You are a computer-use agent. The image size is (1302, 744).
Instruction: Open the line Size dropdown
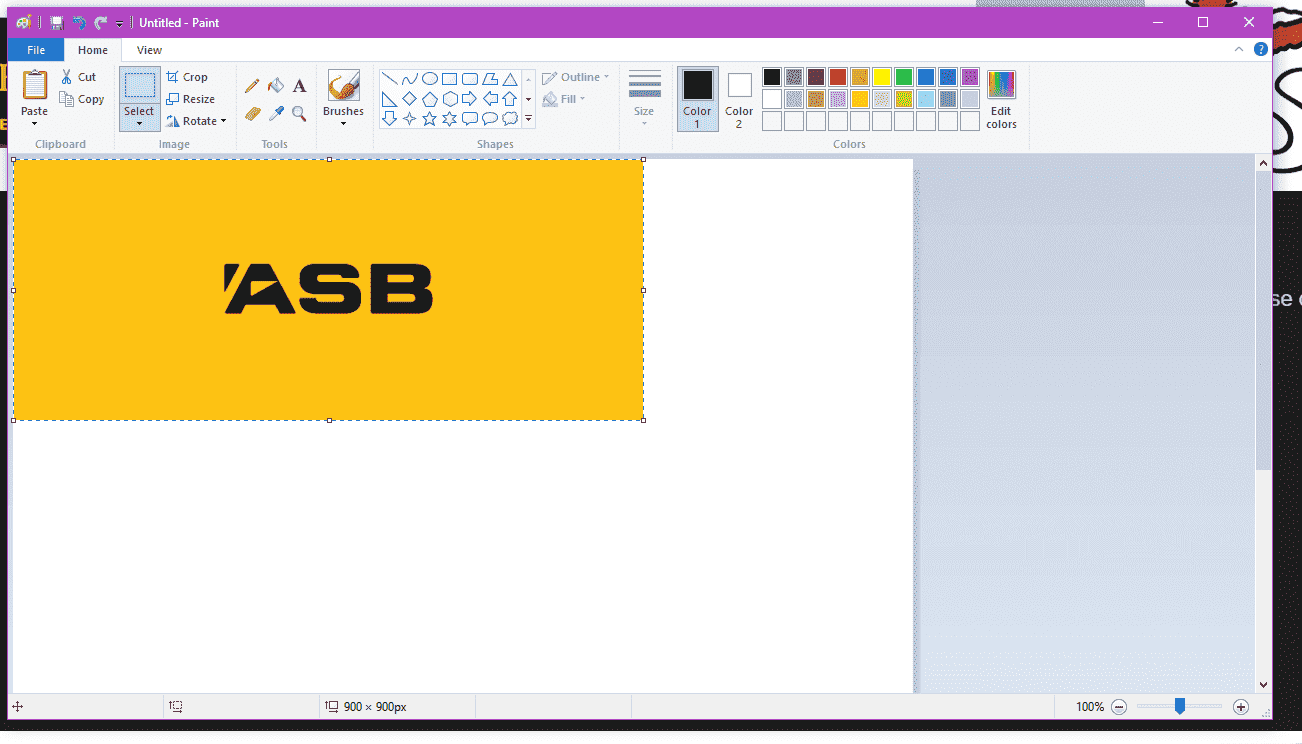pos(644,99)
